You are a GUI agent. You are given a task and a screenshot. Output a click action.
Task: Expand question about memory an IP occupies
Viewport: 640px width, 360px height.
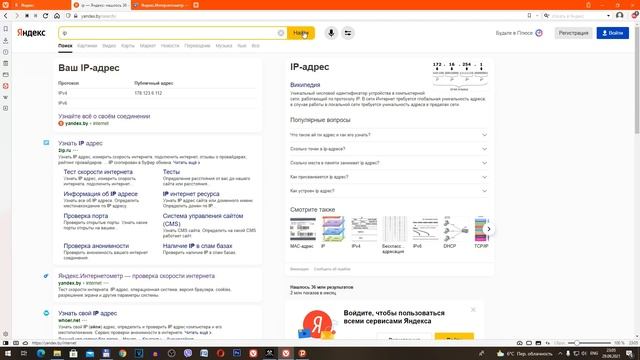pyautogui.click(x=389, y=163)
